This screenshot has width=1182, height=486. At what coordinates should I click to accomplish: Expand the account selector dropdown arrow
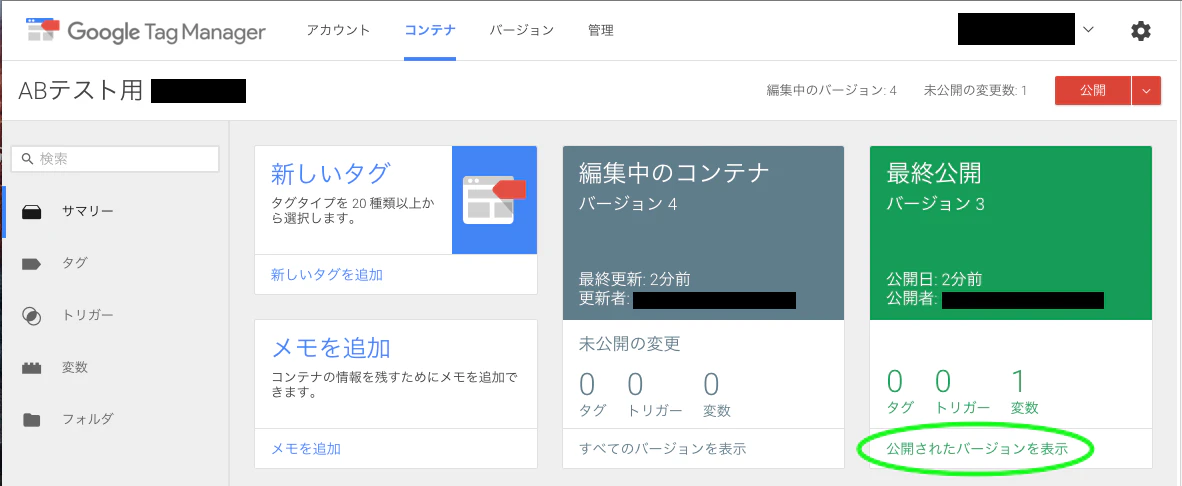tap(1088, 30)
